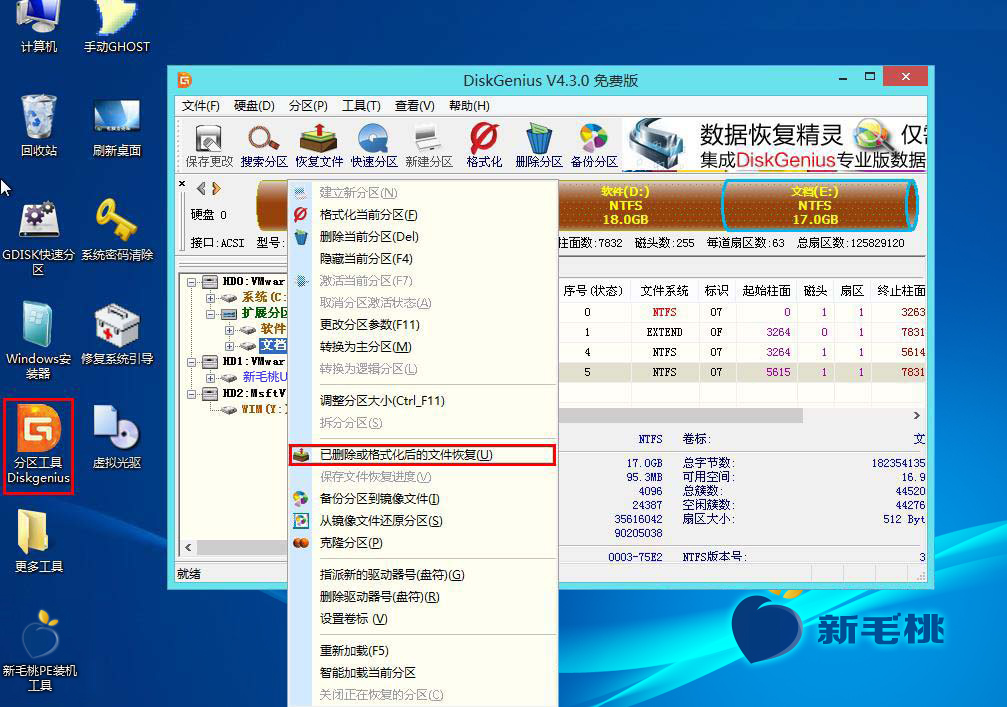Choose 隐藏当前分区(F4) in context menu
1007x707 pixels.
(x=422, y=259)
